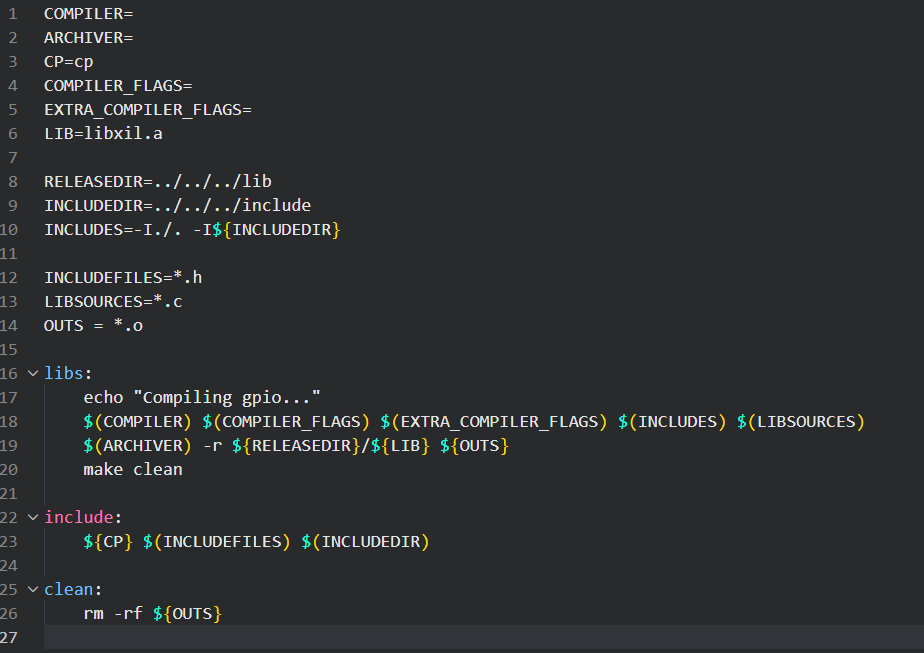The width and height of the screenshot is (924, 653).
Task: Click line number 27 in the gutter
Action: (x=10, y=638)
